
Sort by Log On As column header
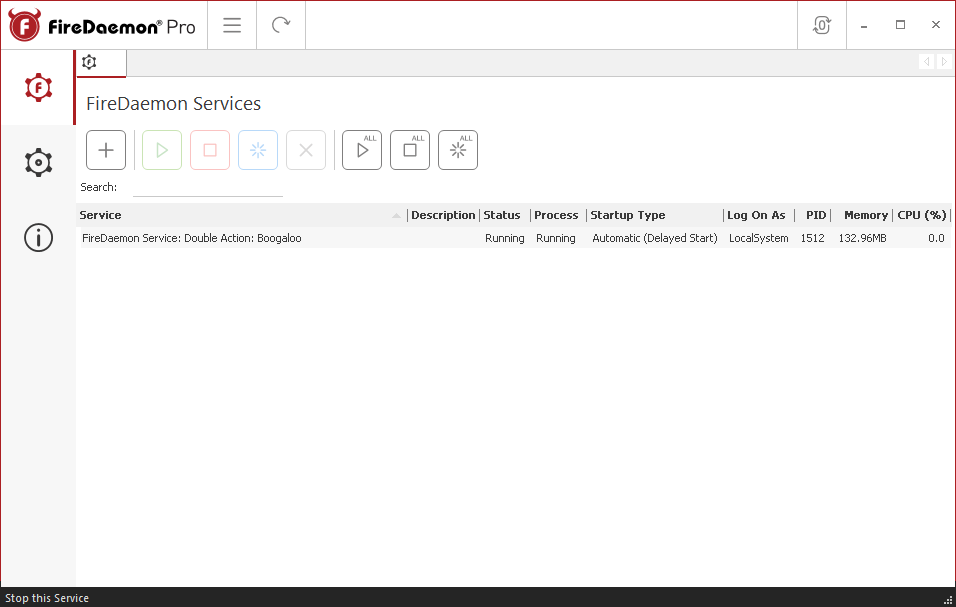(x=758, y=215)
